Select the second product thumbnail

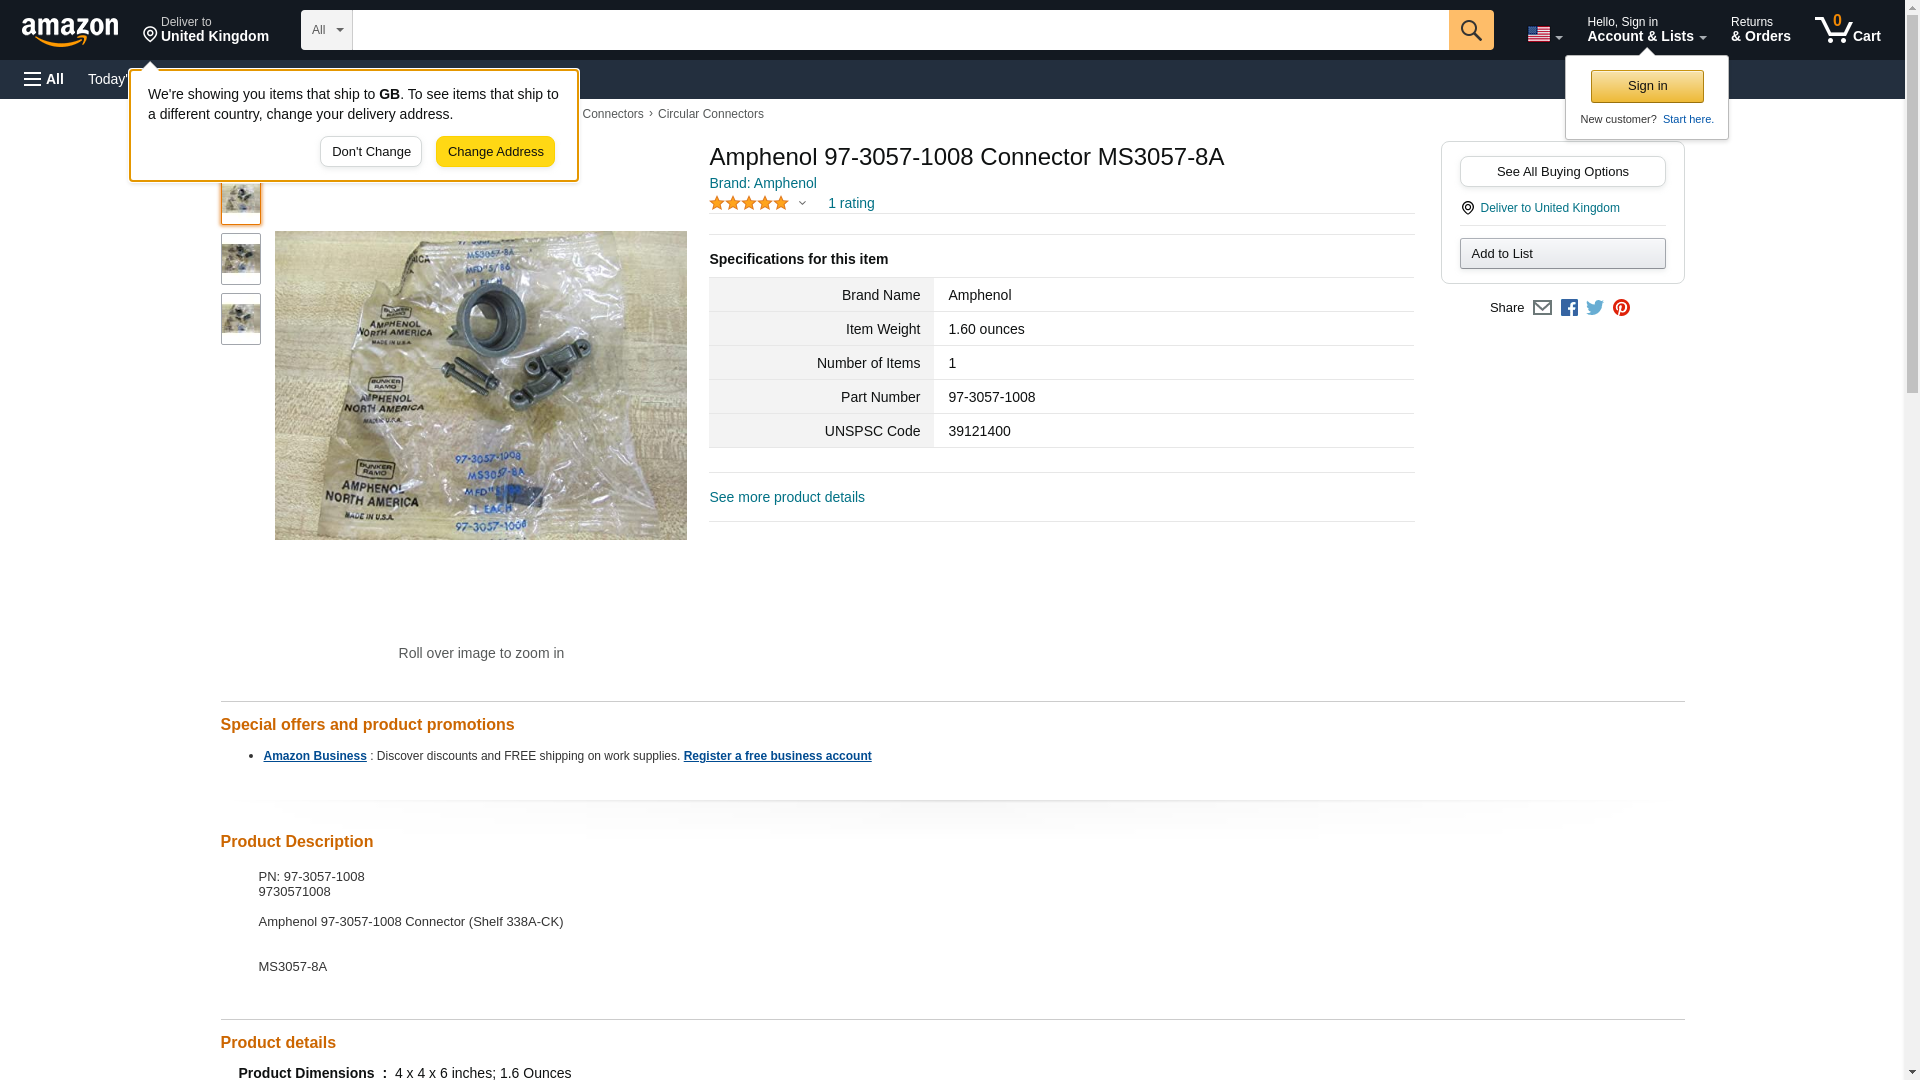point(241,259)
